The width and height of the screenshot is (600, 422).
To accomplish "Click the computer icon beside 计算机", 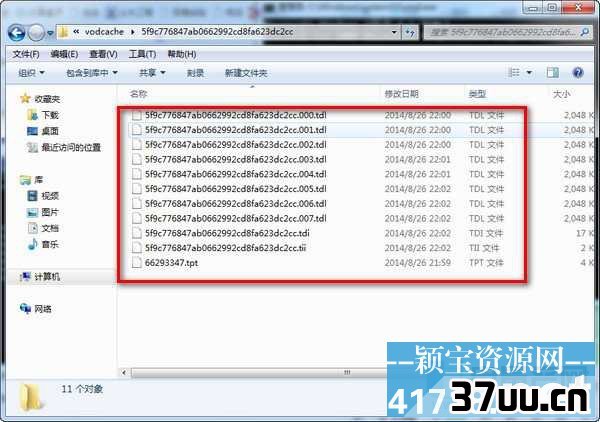I will click(x=25, y=276).
